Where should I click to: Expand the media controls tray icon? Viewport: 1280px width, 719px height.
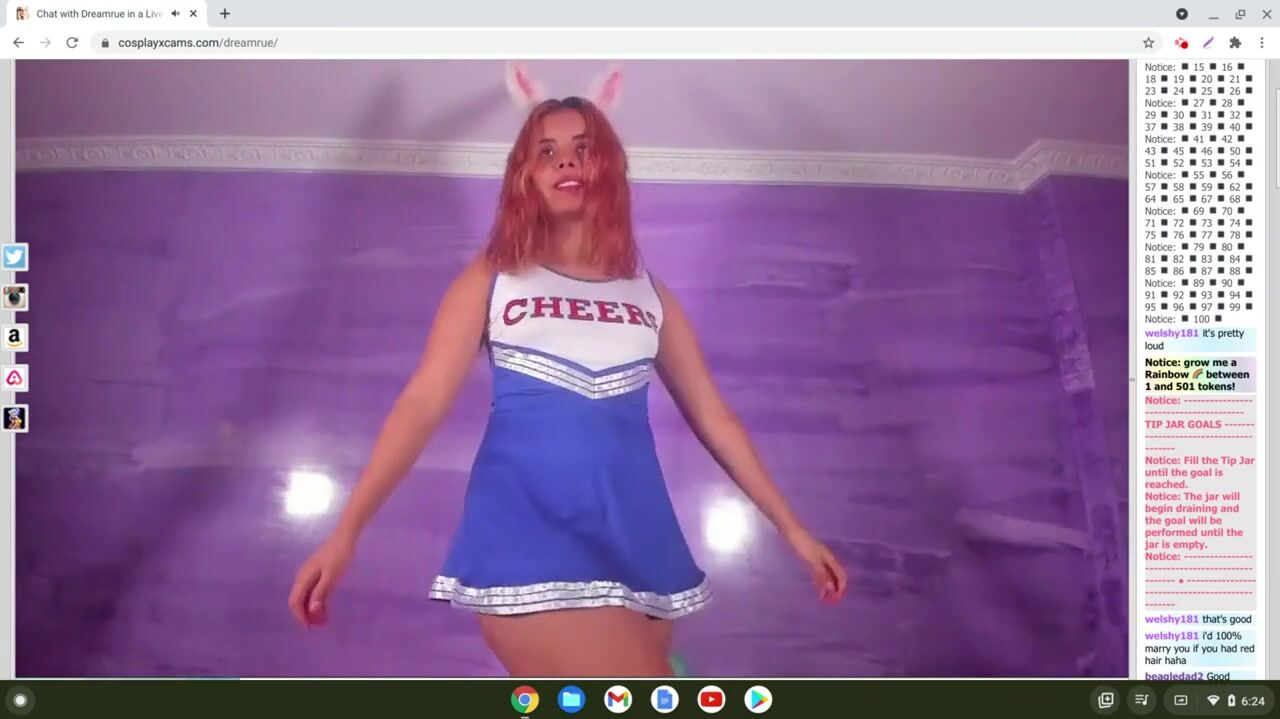tap(1142, 701)
